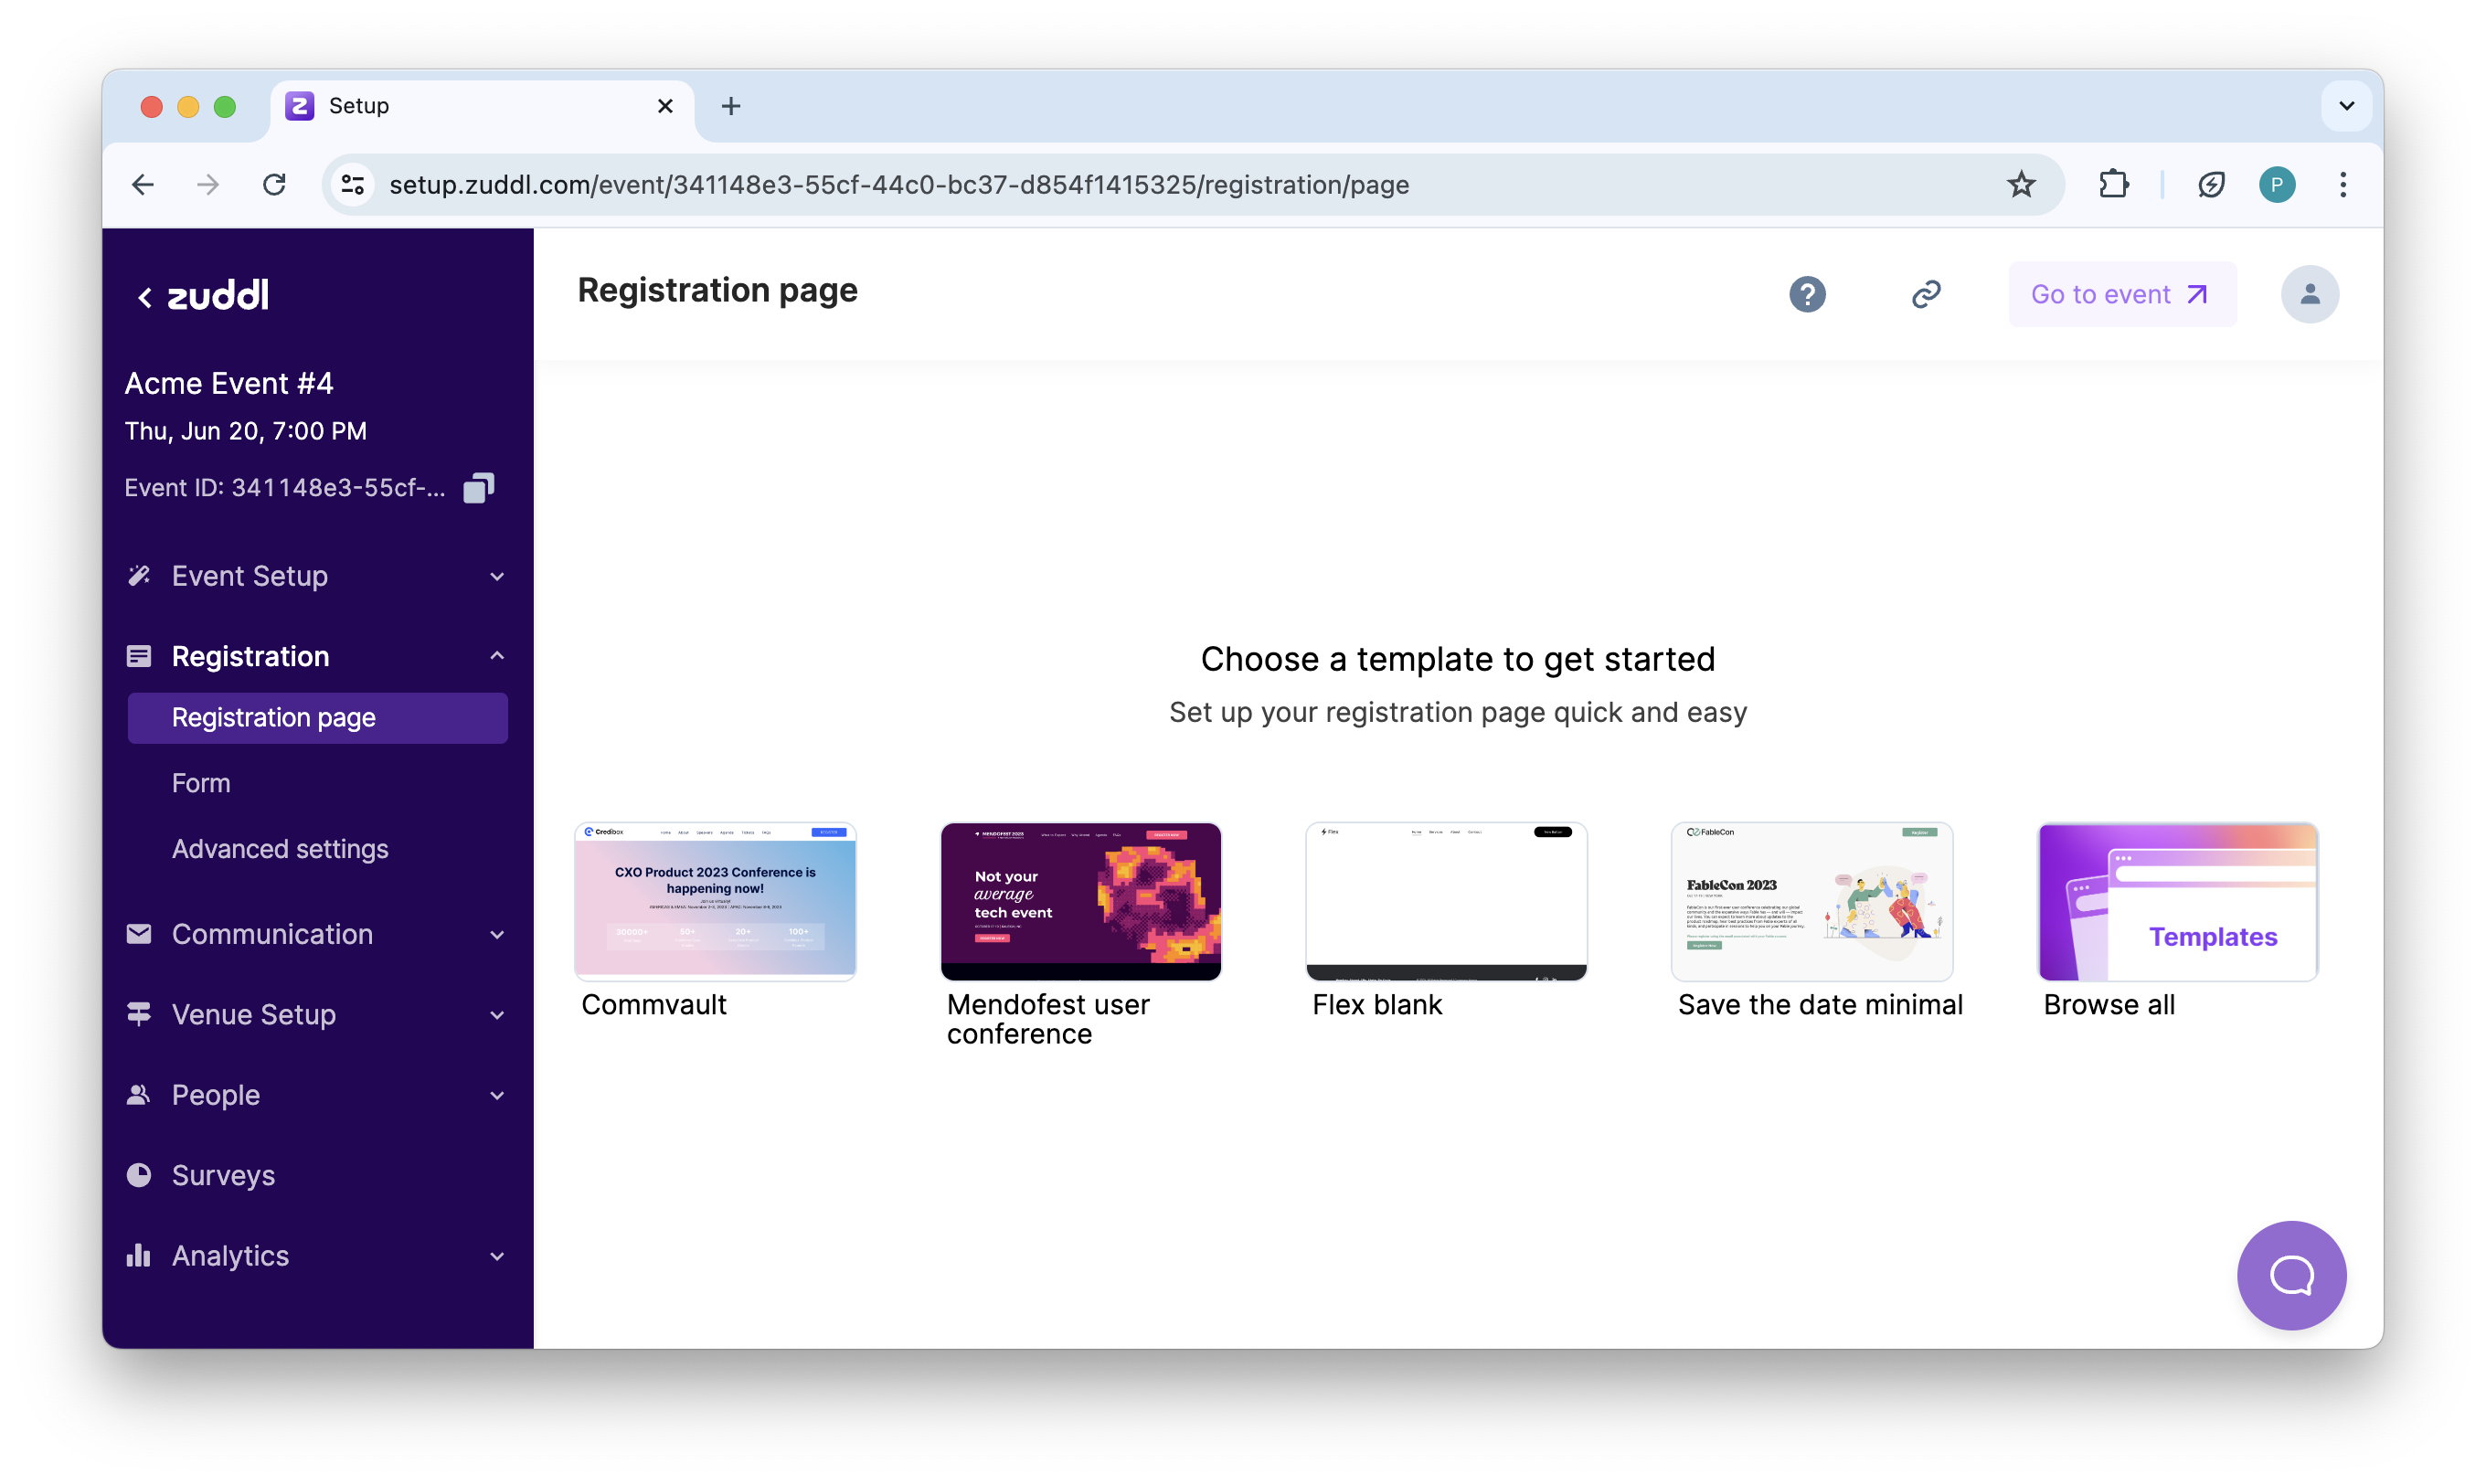The height and width of the screenshot is (1484, 2486).
Task: Click the Surveys pie icon
Action: (x=139, y=1175)
